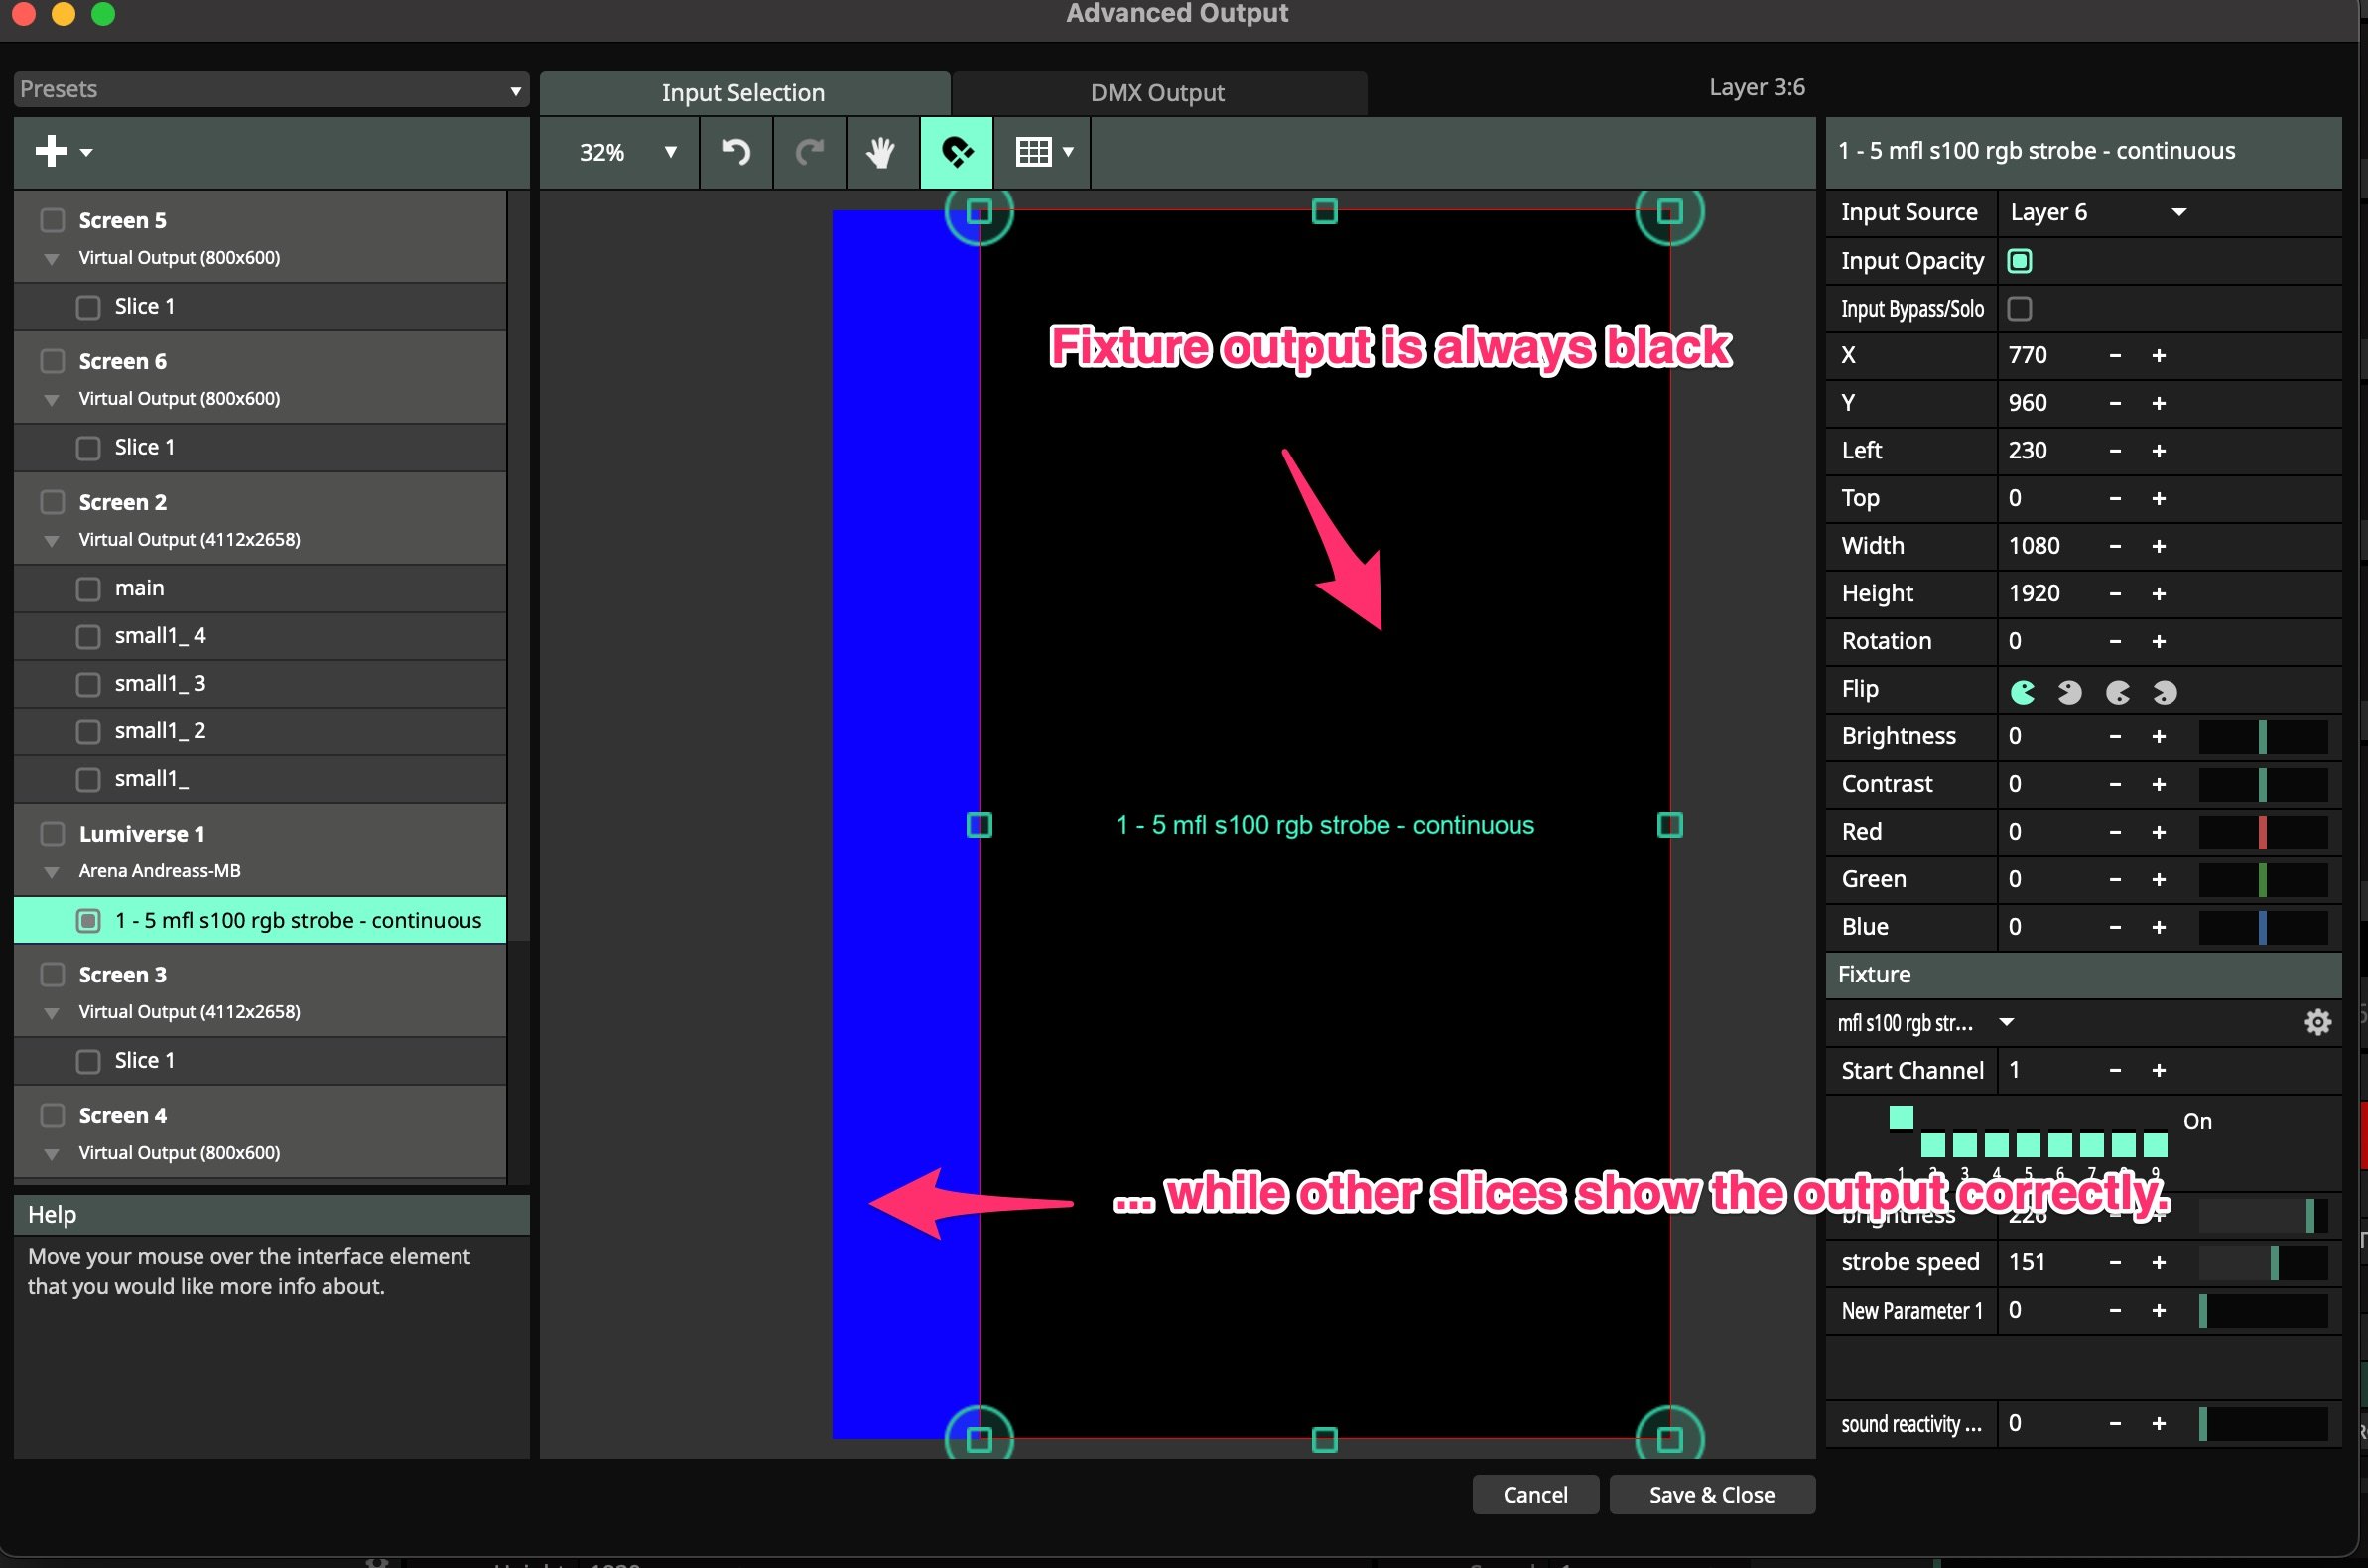Switch to the DMX Output tab
Screen dimensions: 2368x1568
tap(1157, 93)
